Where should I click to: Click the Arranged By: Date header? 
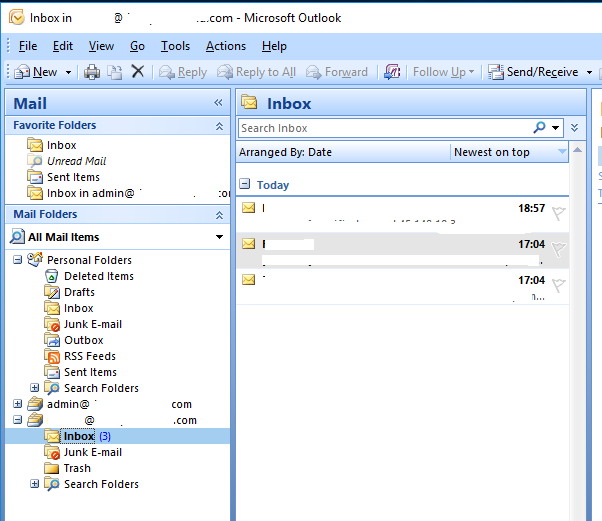click(343, 152)
